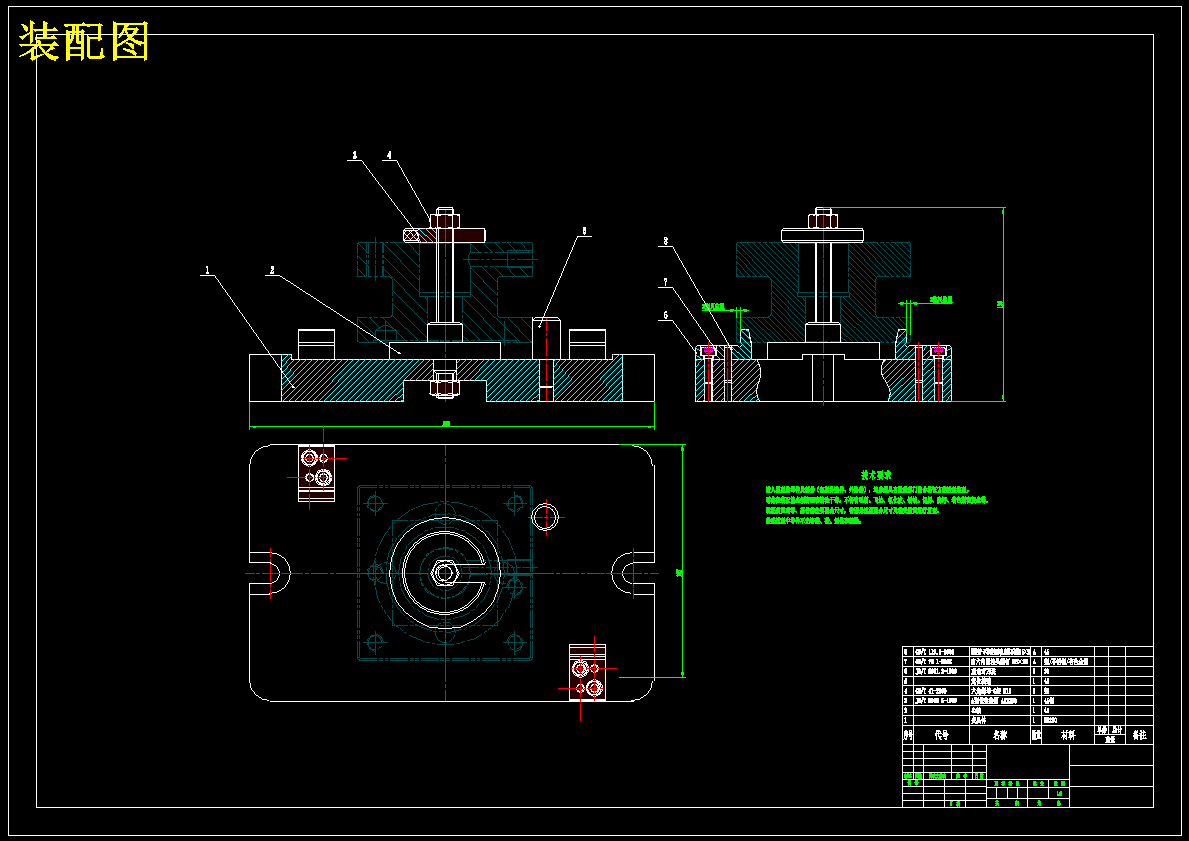
Task: Click part balloon number 8
Action: (x=665, y=241)
